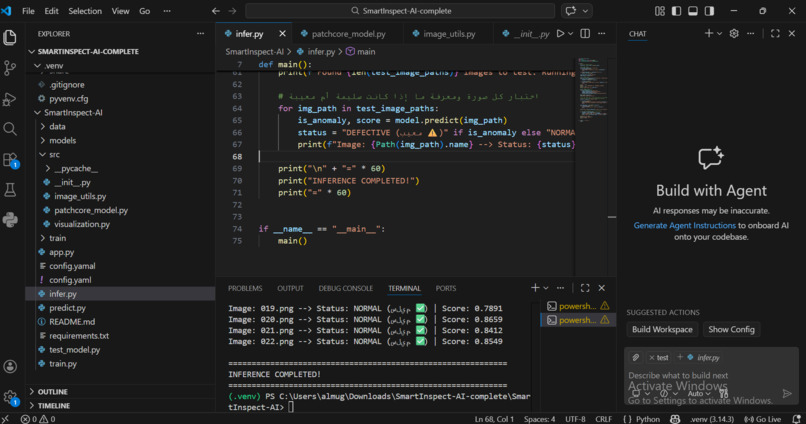Open notifications bell in status bar
The height and width of the screenshot is (424, 806).
(796, 419)
